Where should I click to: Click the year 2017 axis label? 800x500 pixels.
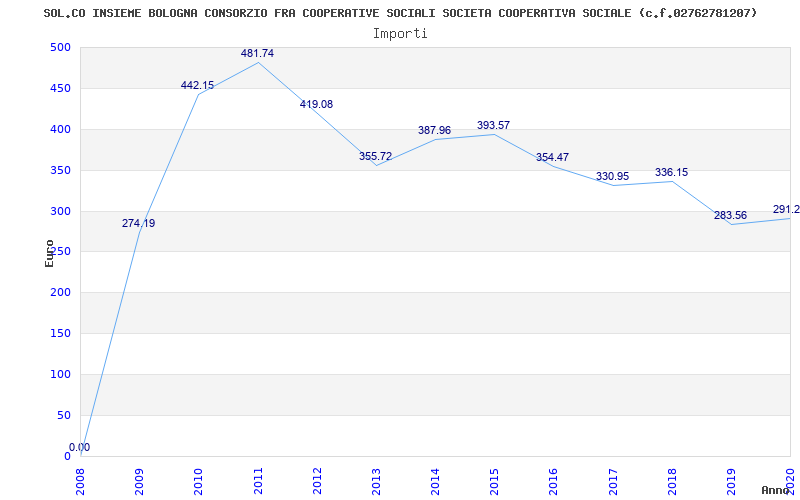(613, 481)
